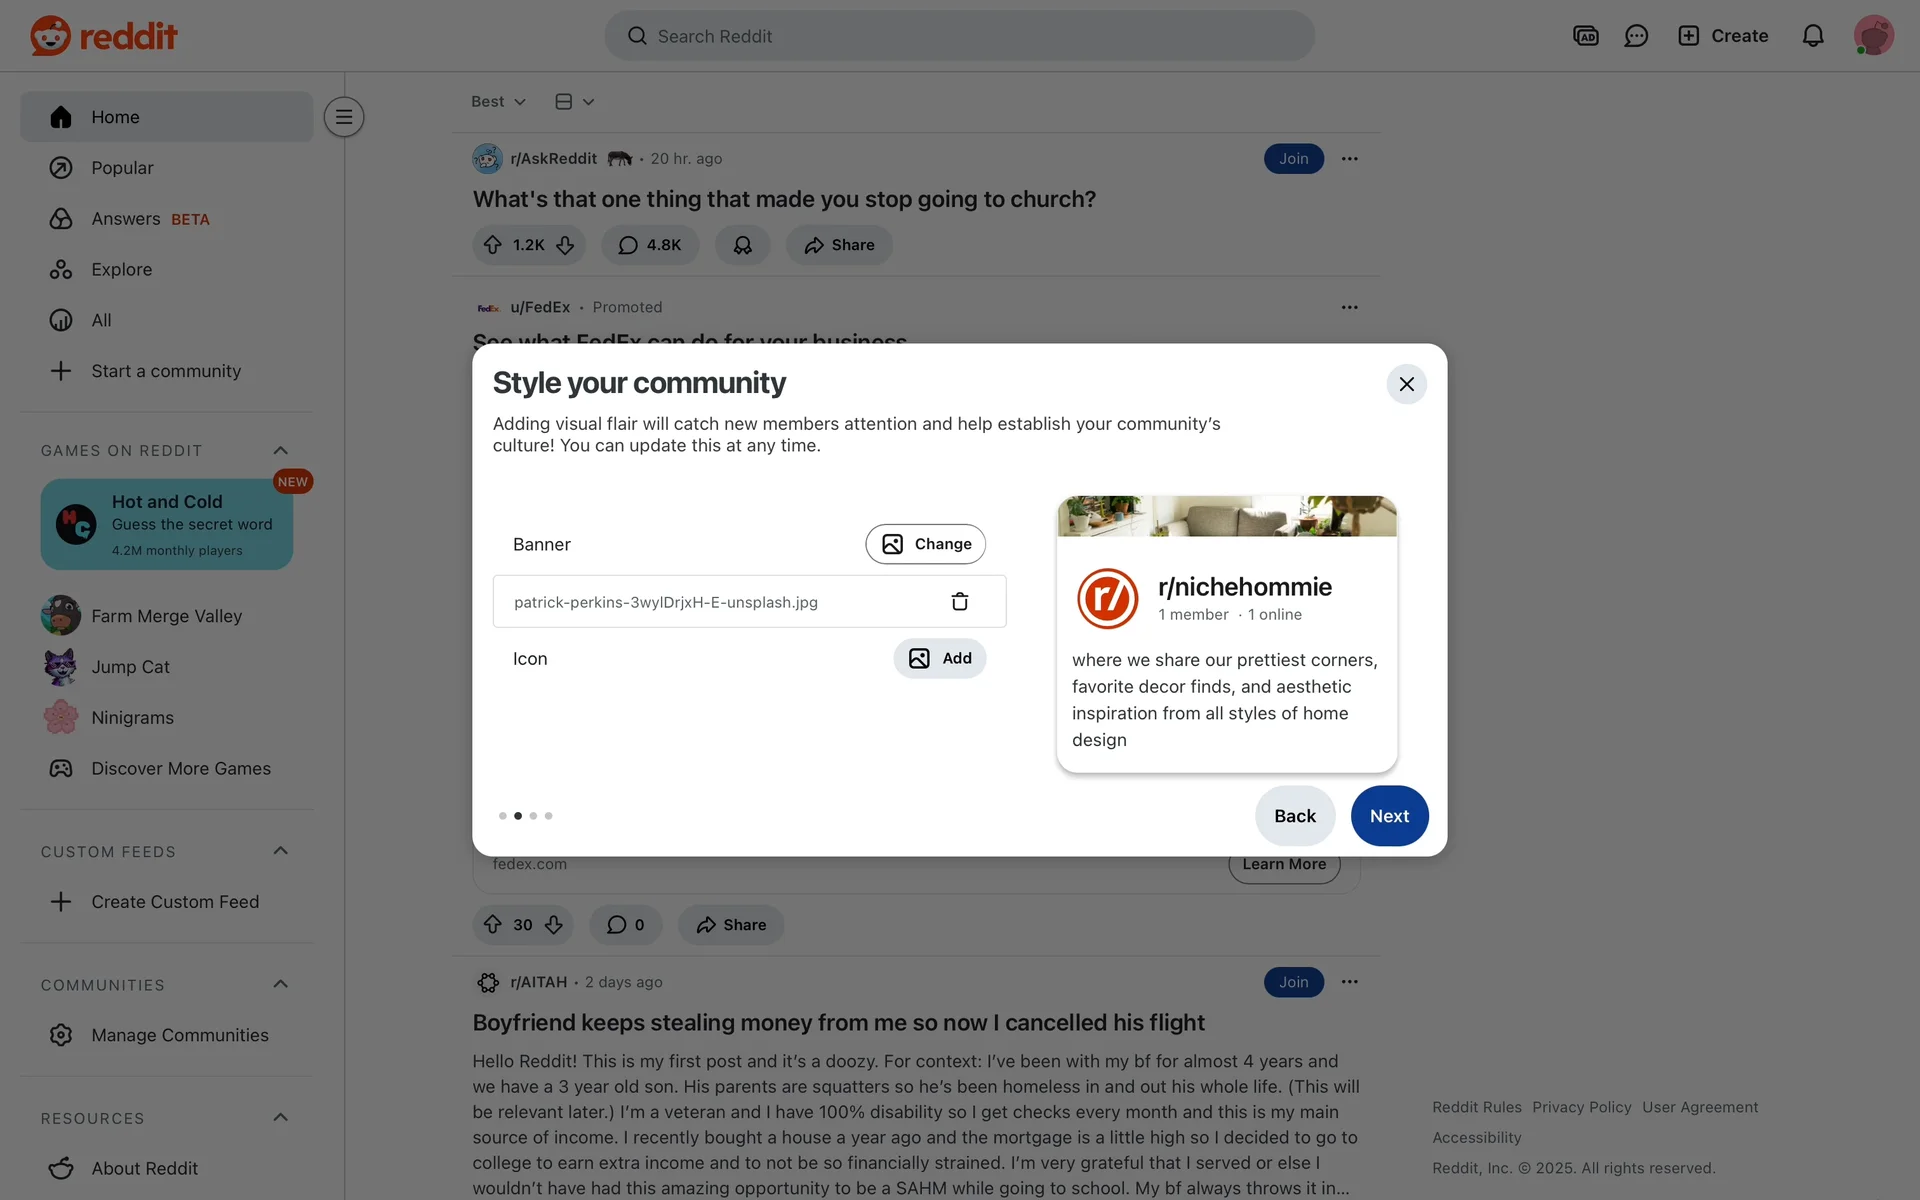Open the Best sort dropdown

[x=498, y=102]
